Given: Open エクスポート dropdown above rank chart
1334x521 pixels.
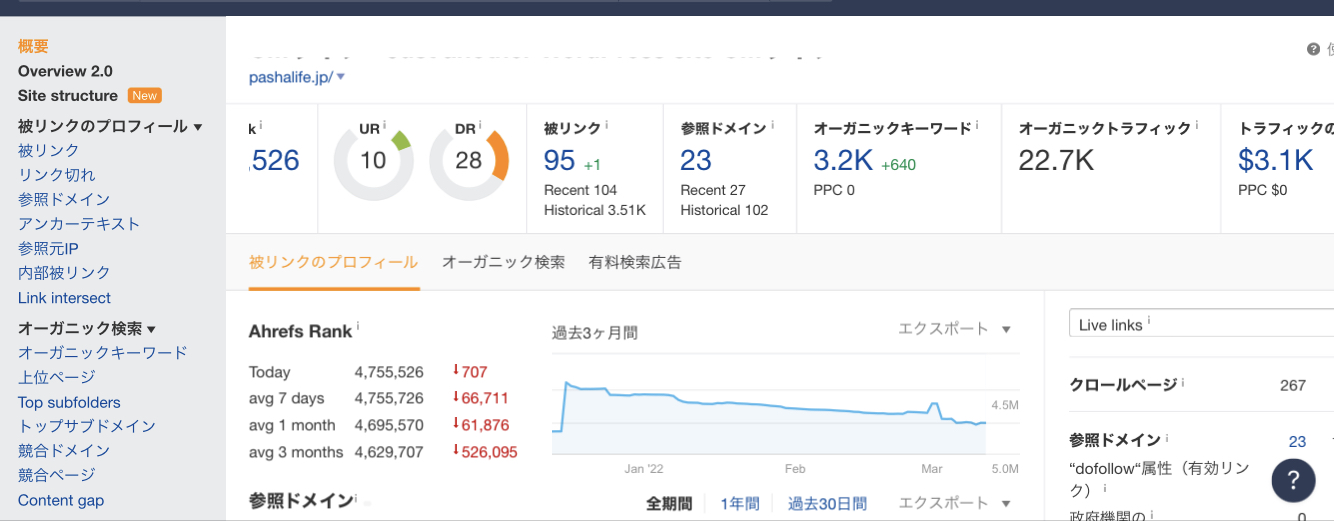Looking at the screenshot, I should pyautogui.click(x=954, y=329).
